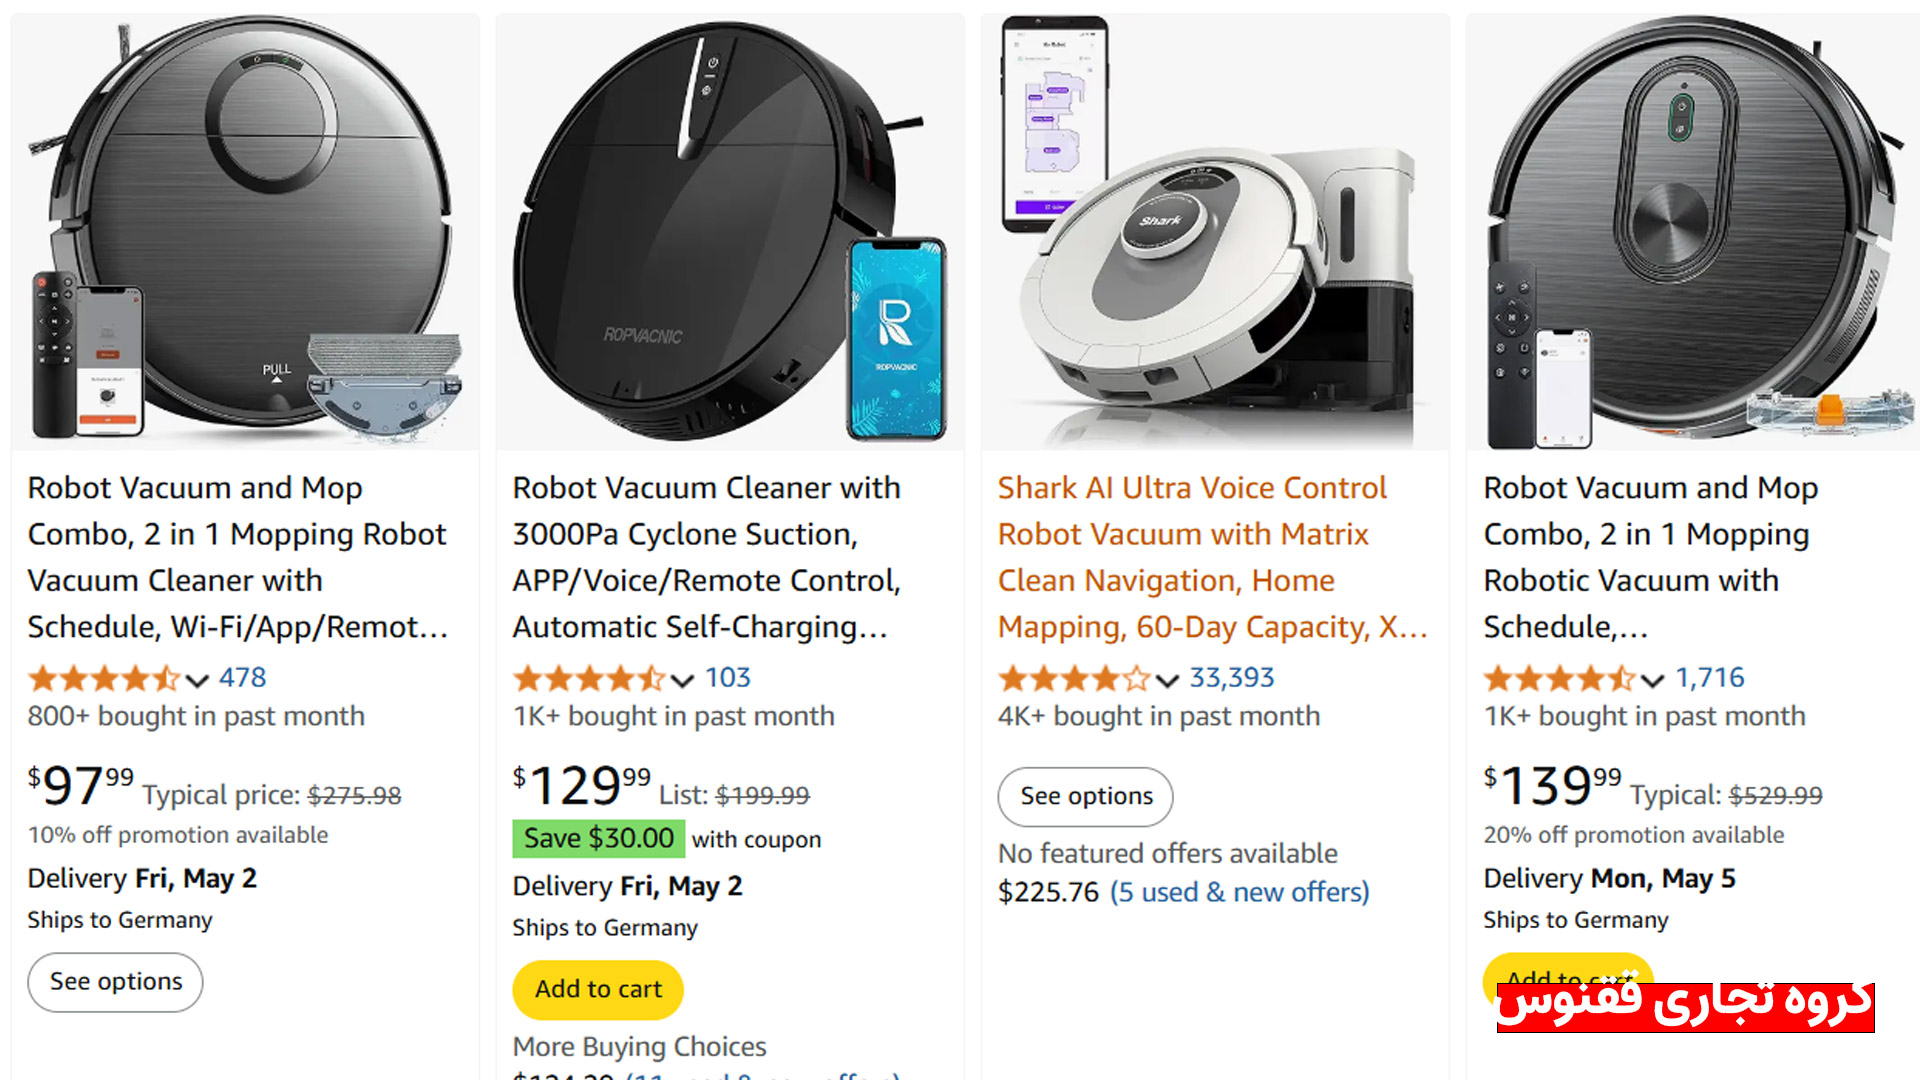Open star rating of the 478-review vacuum
1920x1080 pixels.
pyautogui.click(x=103, y=679)
